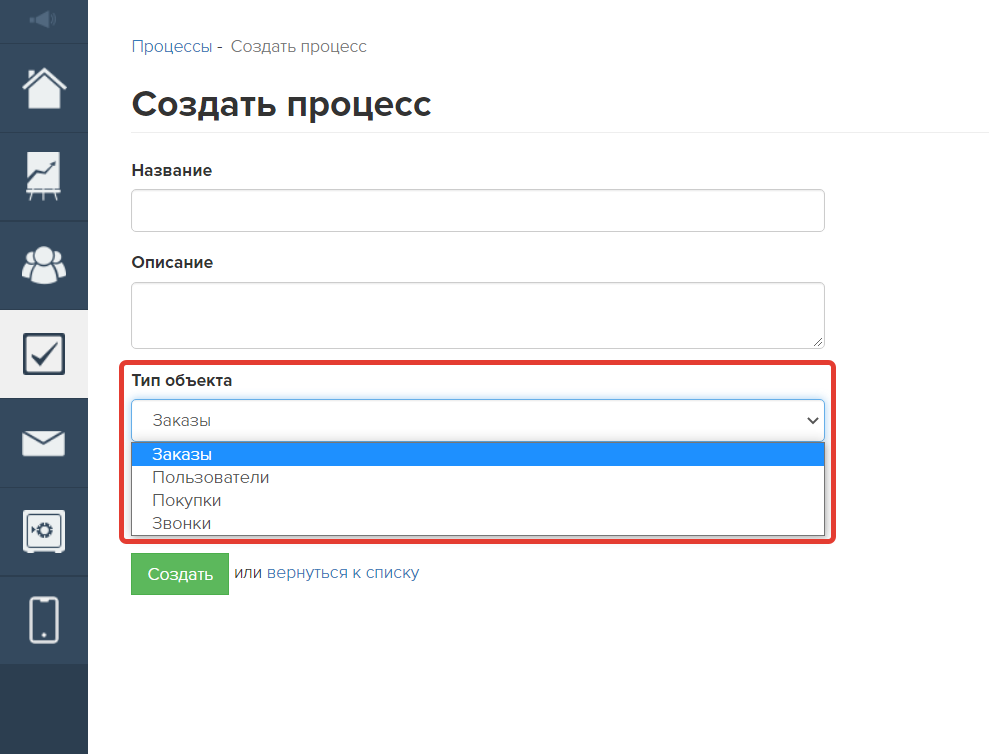Focus the Описание text area
Viewport: 989px width, 754px height.
477,315
